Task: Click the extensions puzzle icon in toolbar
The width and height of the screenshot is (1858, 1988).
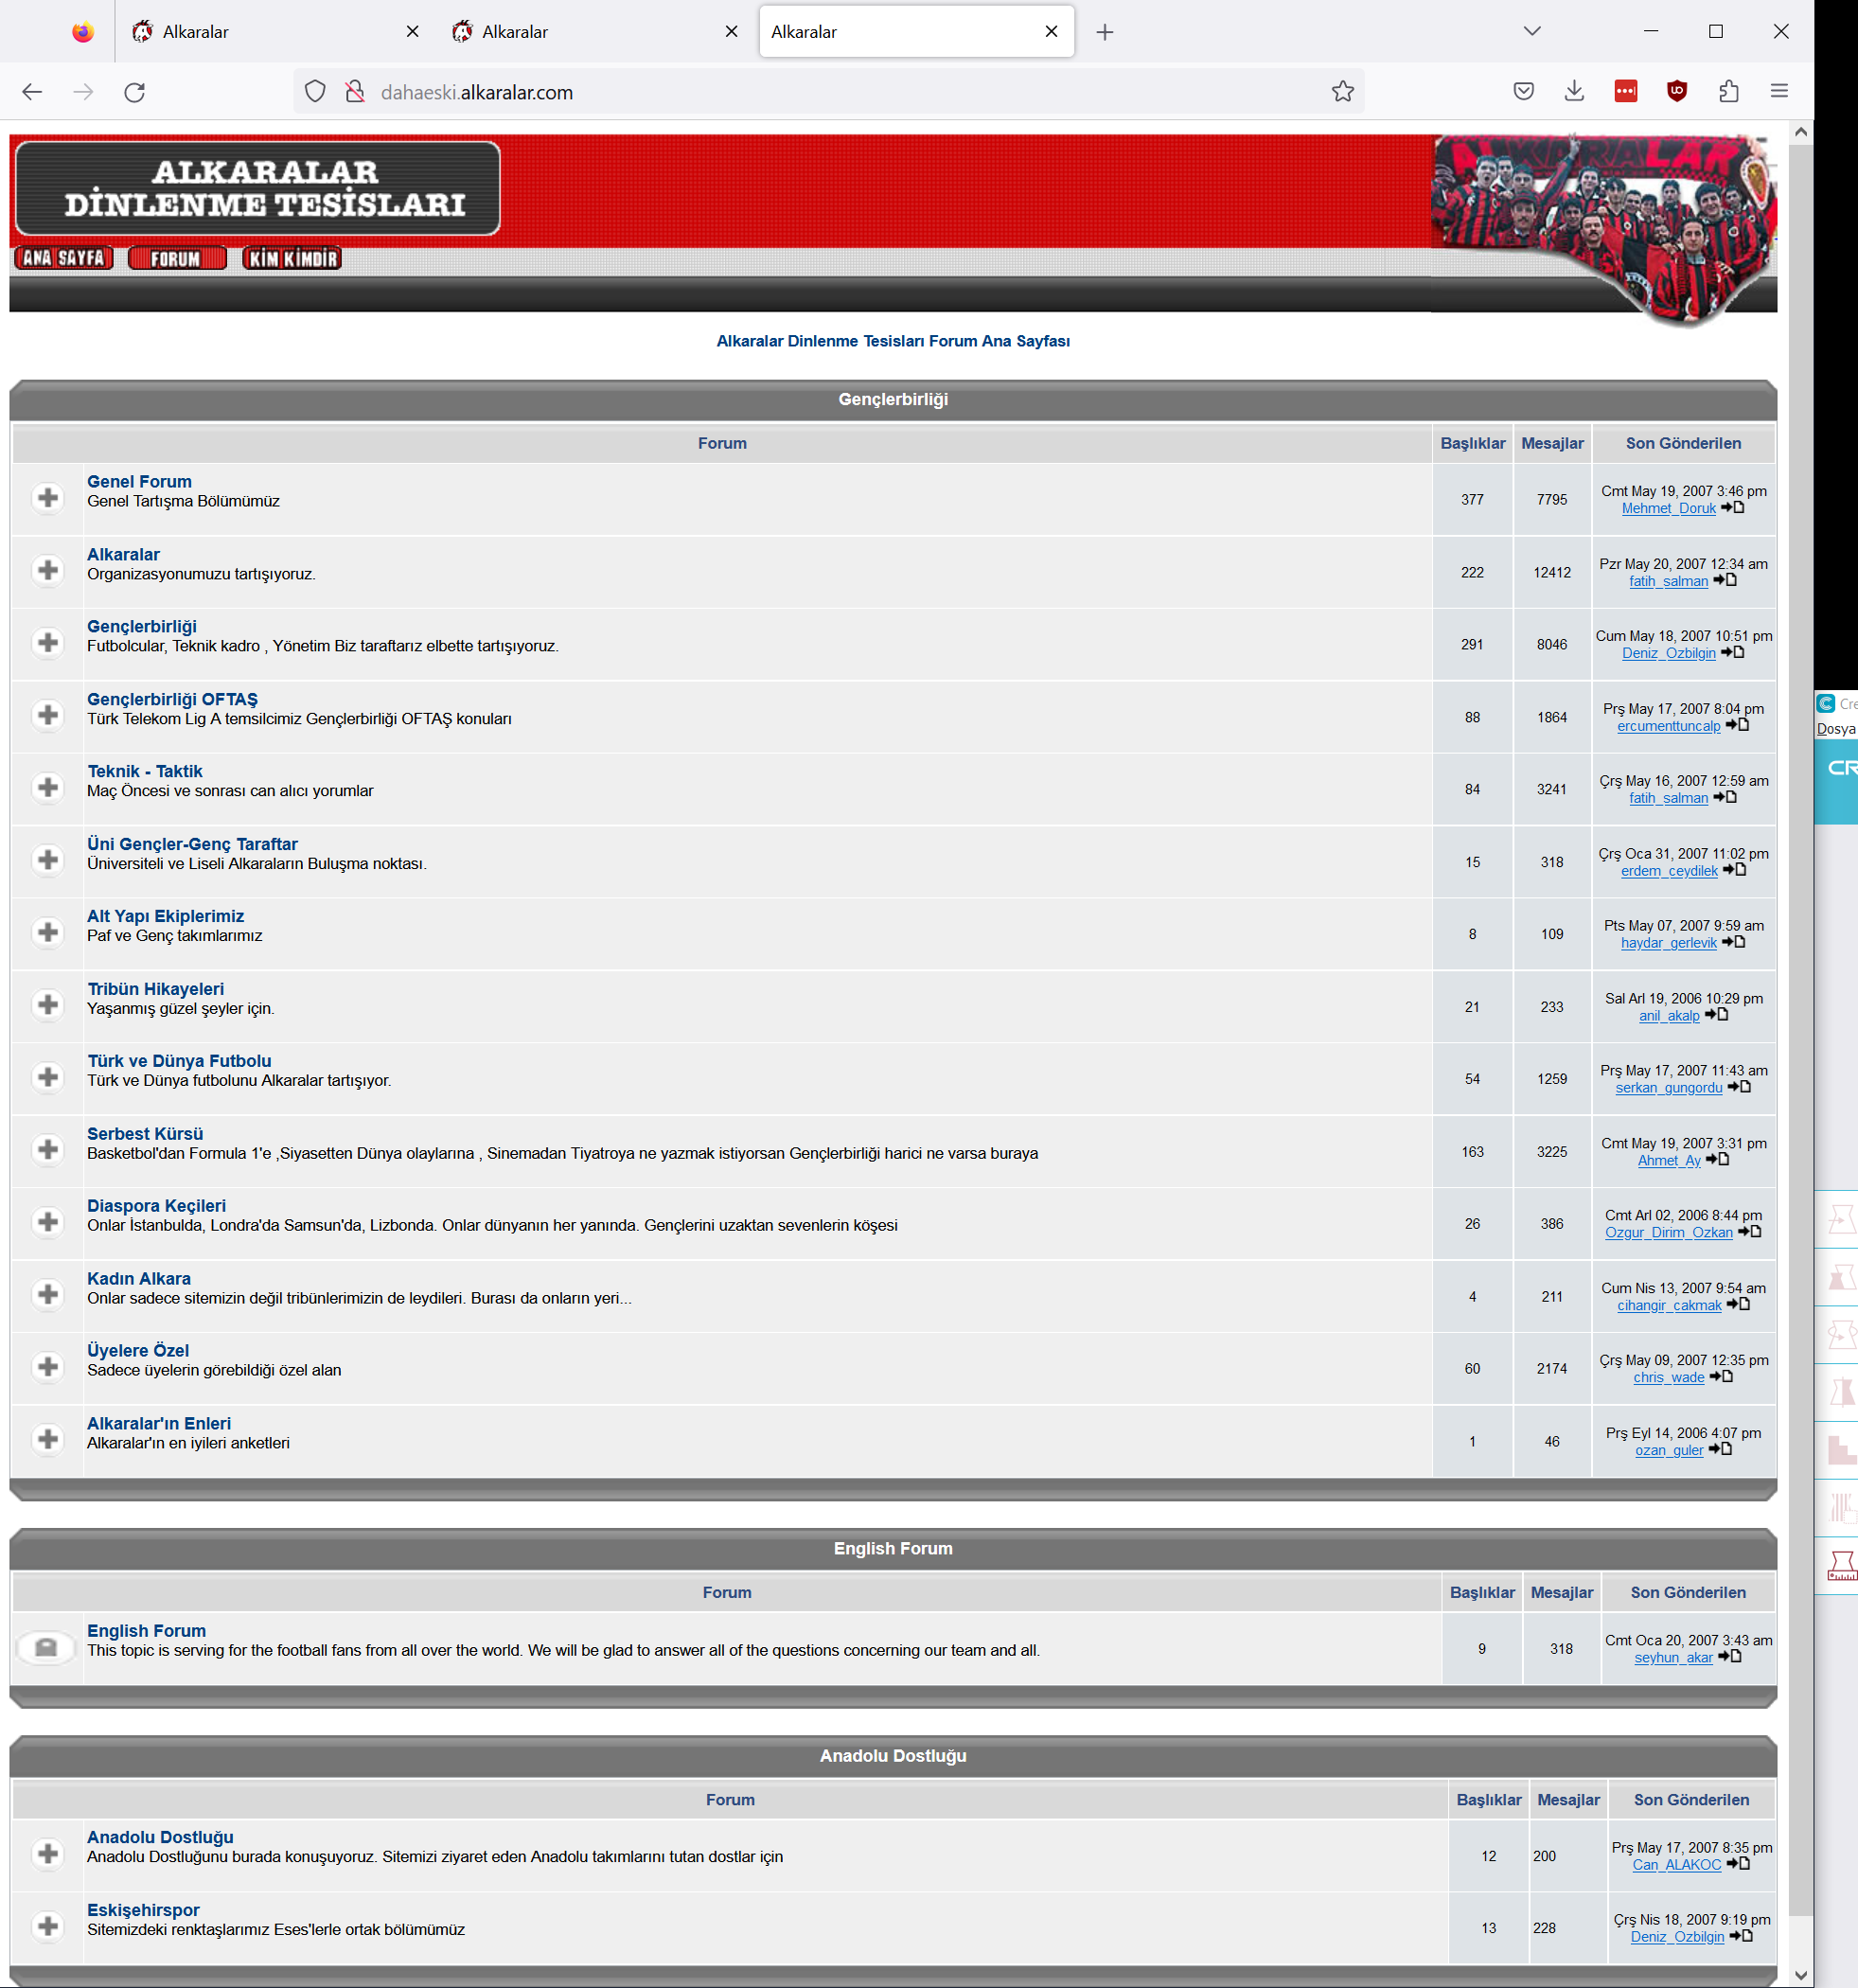Action: pyautogui.click(x=1727, y=91)
